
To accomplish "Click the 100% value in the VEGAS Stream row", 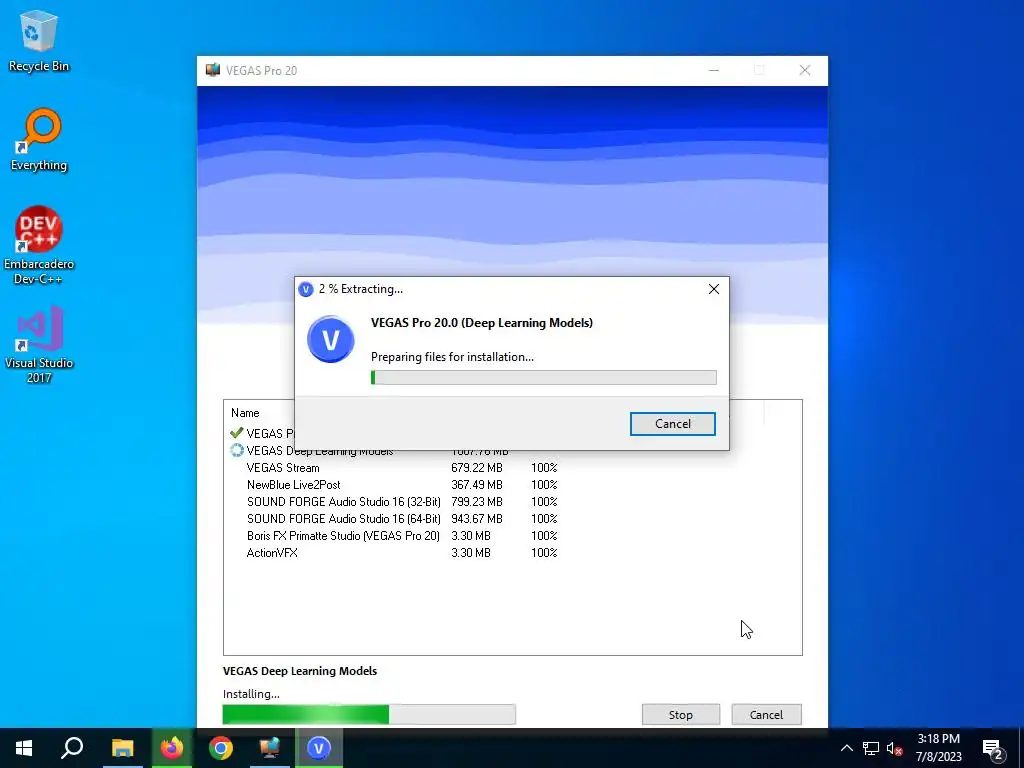I will pyautogui.click(x=544, y=468).
